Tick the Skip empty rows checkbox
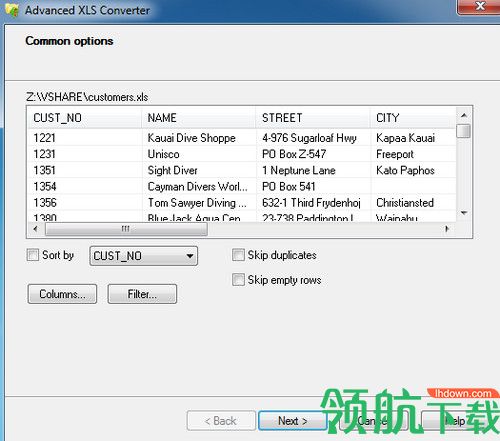This screenshot has height=441, width=500. tap(238, 280)
